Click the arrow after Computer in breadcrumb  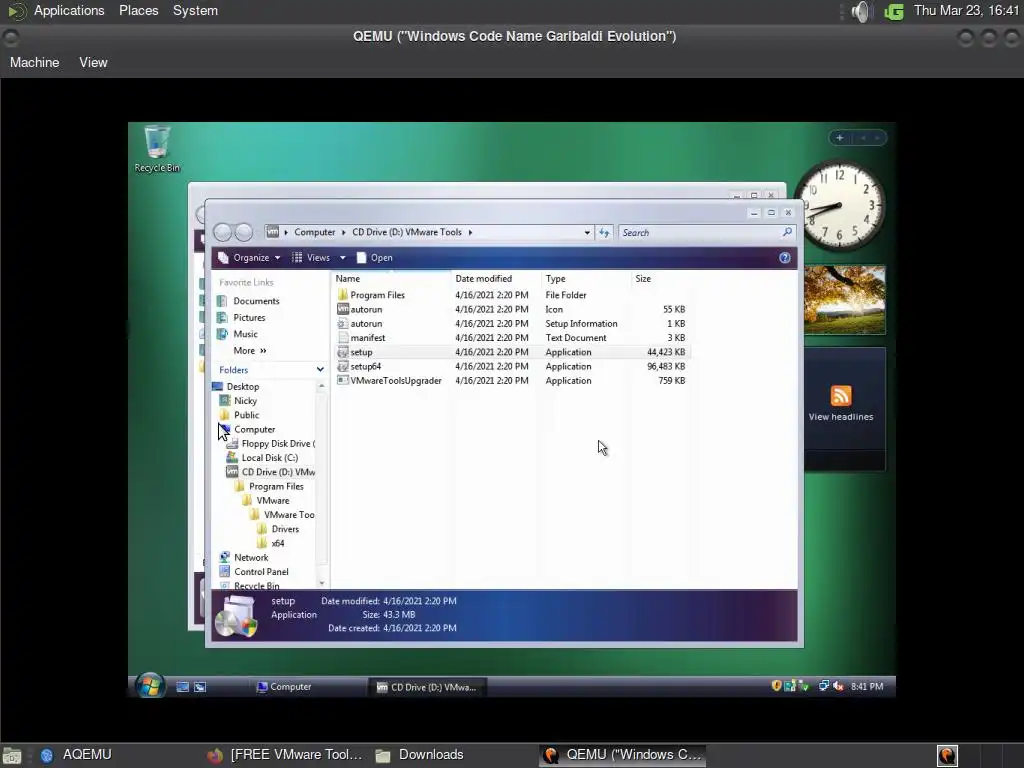coord(344,232)
